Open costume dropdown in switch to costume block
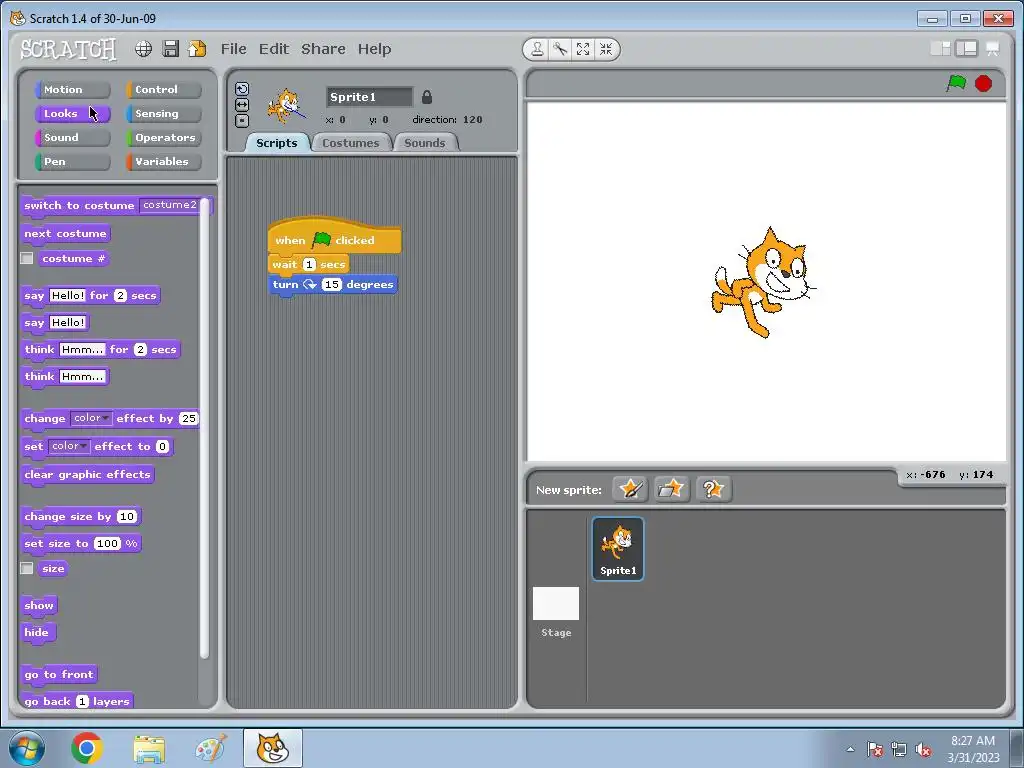 (x=170, y=205)
